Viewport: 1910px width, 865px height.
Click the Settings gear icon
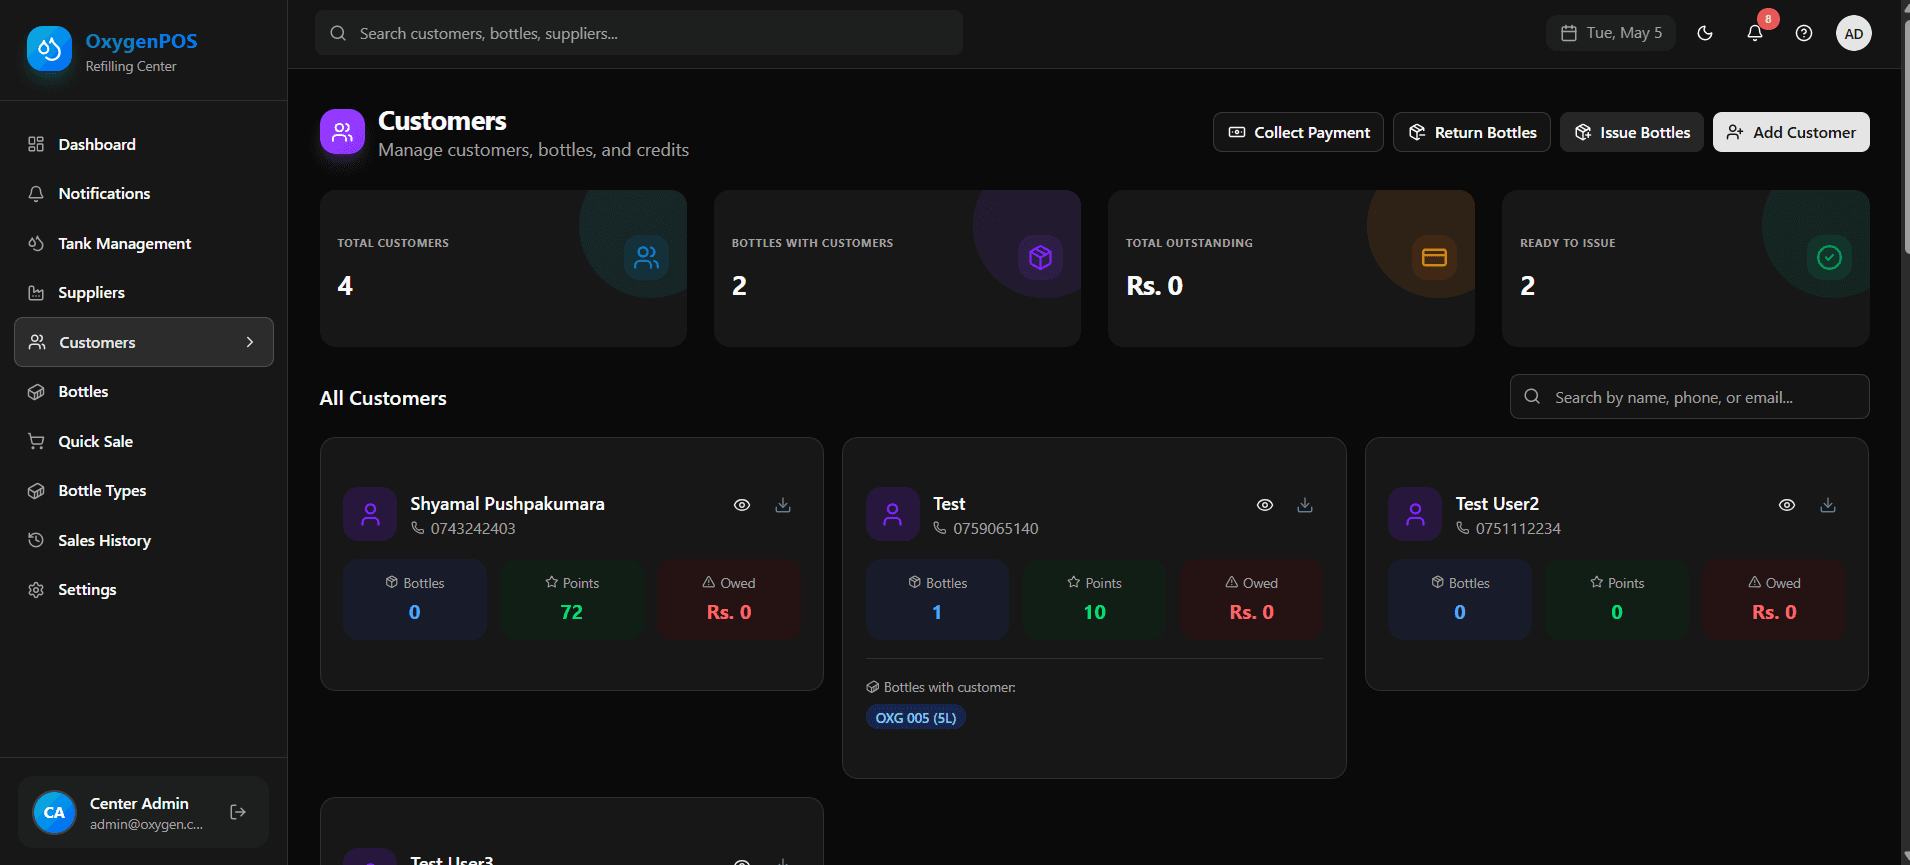pyautogui.click(x=36, y=590)
